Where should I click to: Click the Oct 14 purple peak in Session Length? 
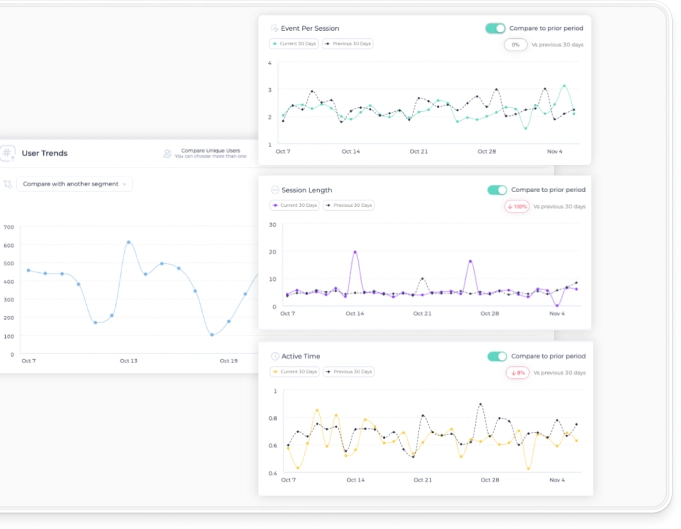(x=355, y=253)
